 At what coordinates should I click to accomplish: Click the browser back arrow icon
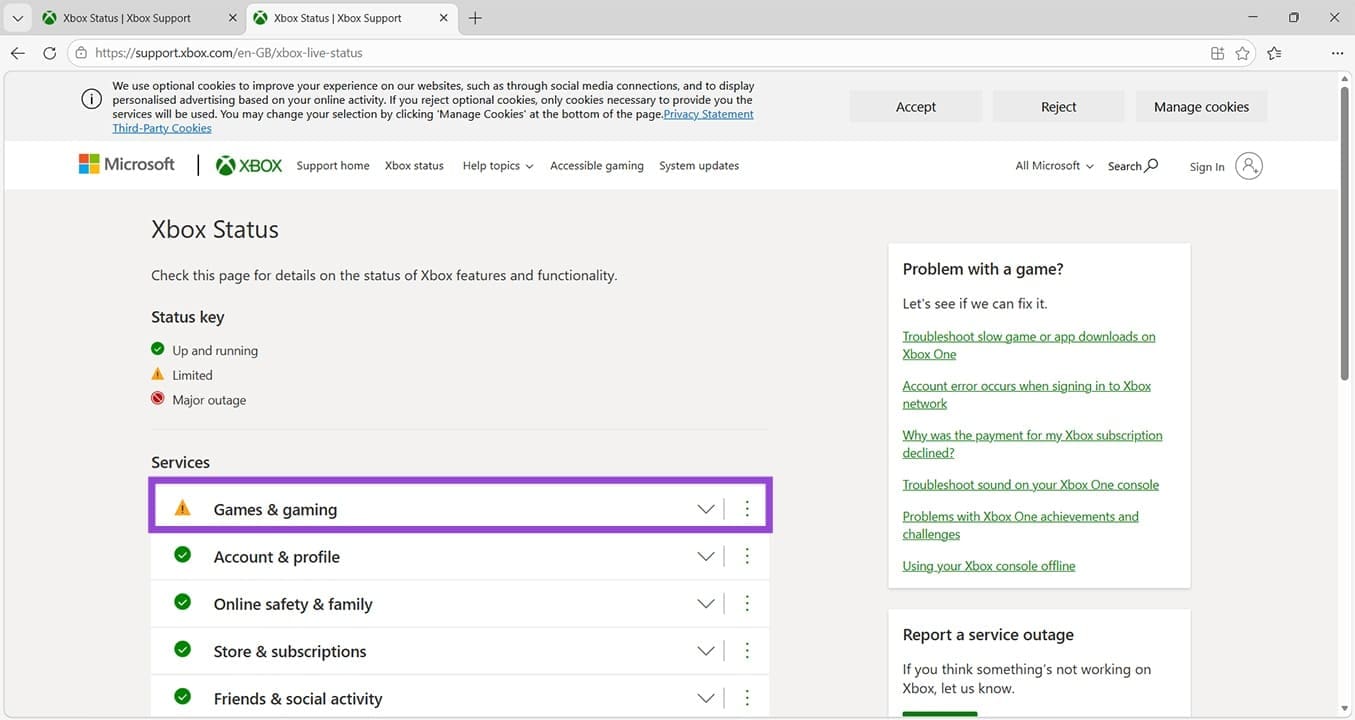pos(17,53)
